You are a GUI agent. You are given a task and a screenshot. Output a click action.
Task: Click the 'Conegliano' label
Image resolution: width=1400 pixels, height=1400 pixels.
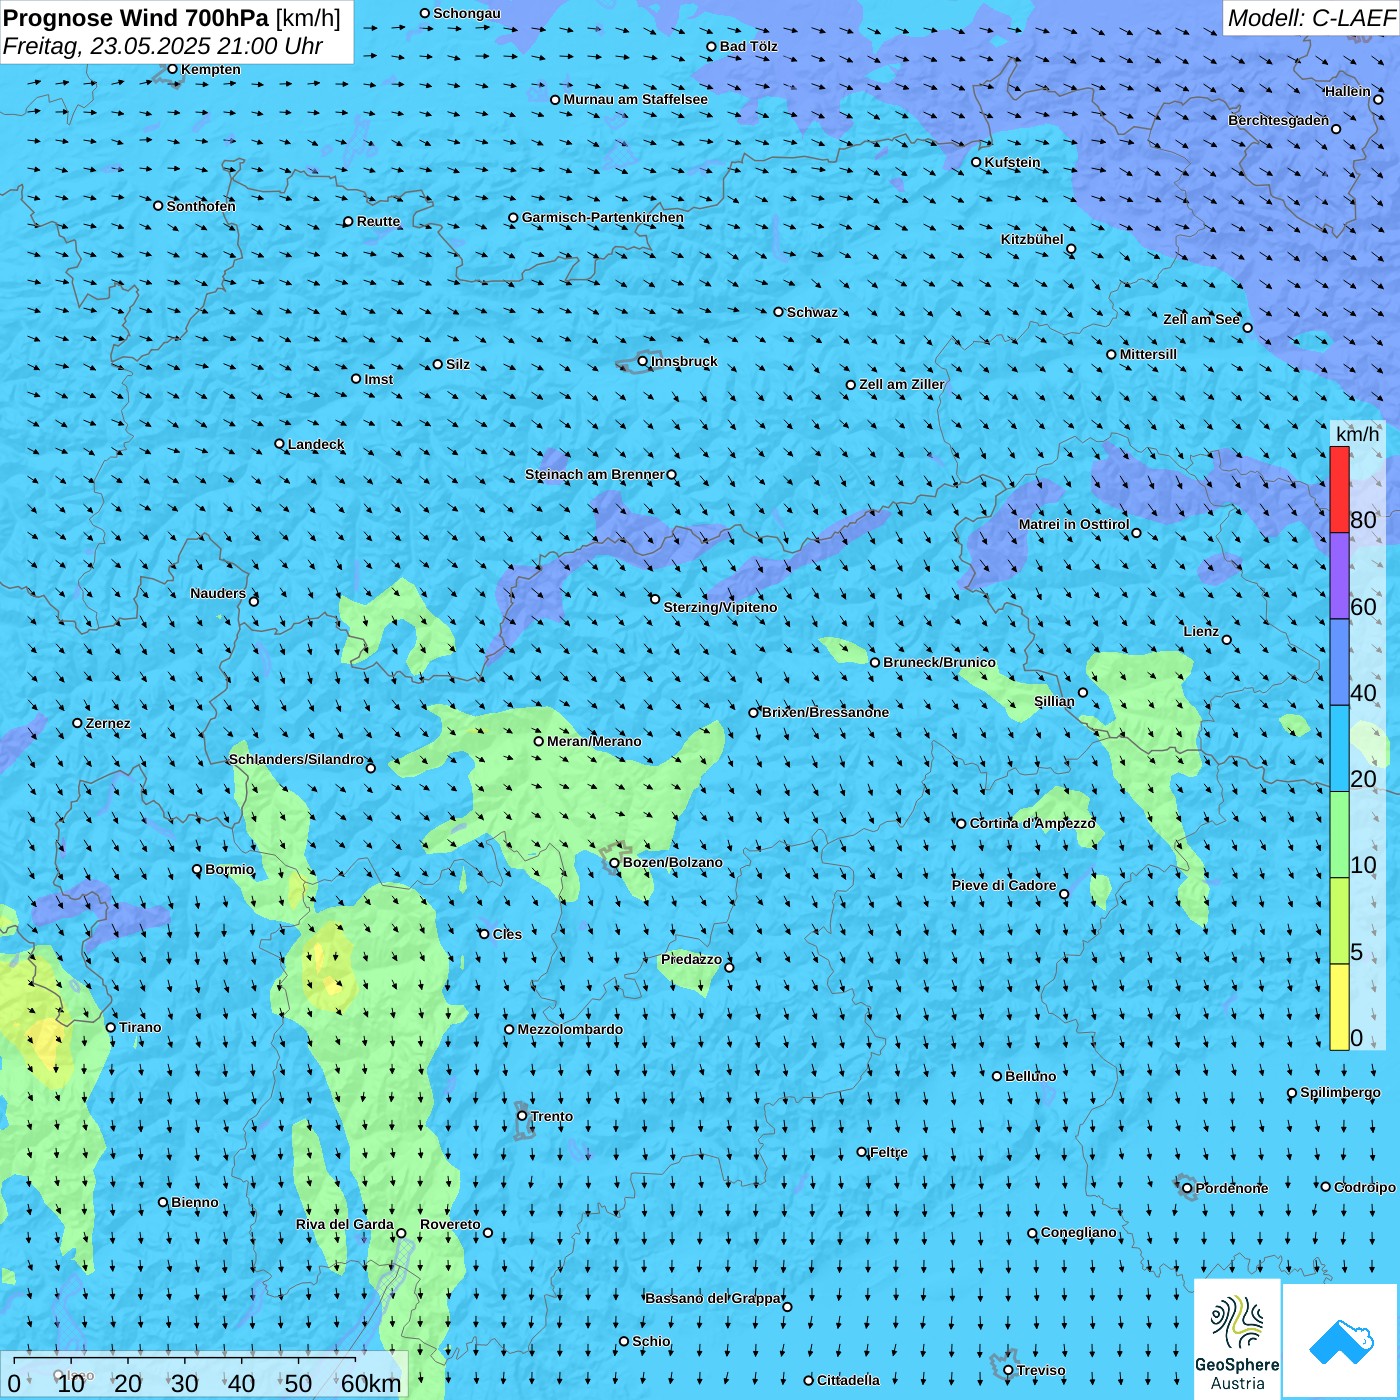[1079, 1232]
